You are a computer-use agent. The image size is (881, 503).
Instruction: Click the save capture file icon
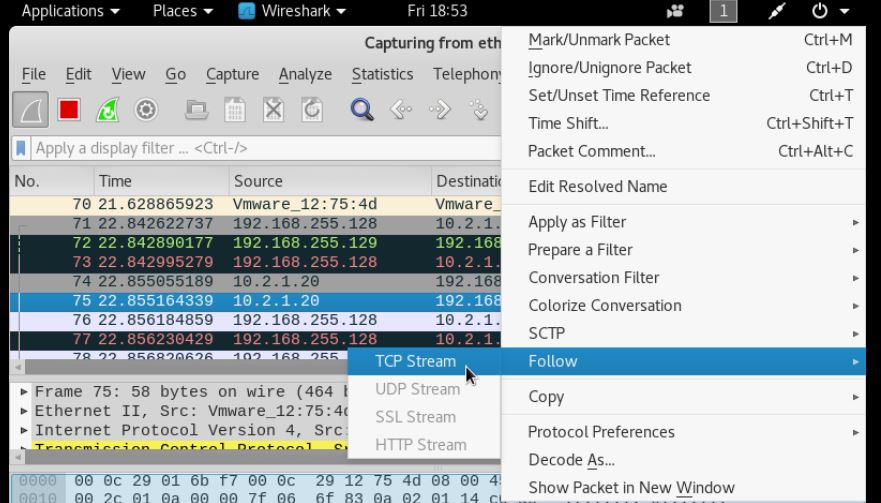(x=235, y=110)
